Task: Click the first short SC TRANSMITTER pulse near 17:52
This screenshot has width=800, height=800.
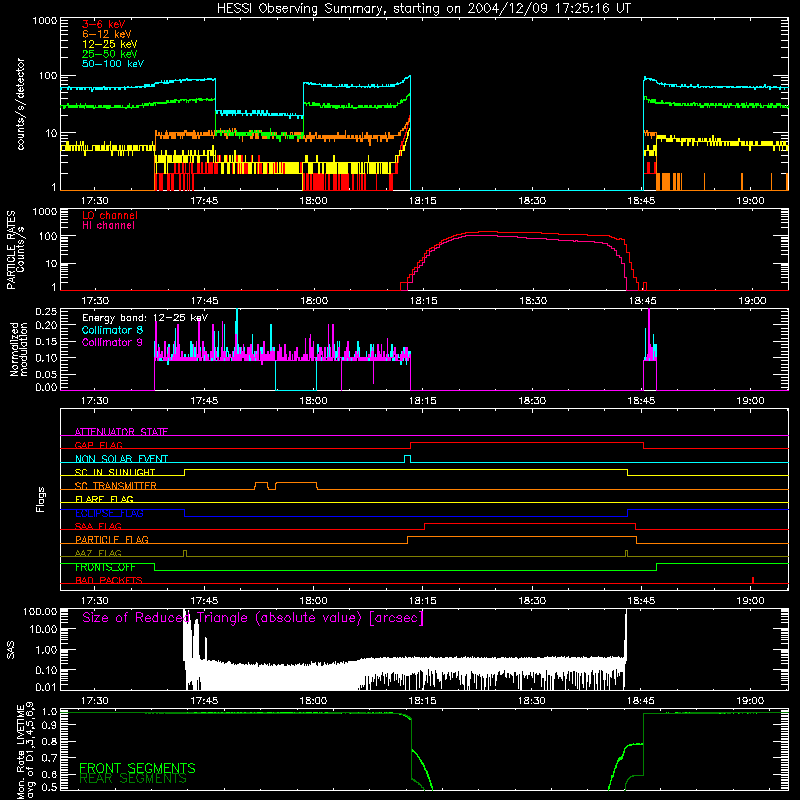Action: (261, 485)
